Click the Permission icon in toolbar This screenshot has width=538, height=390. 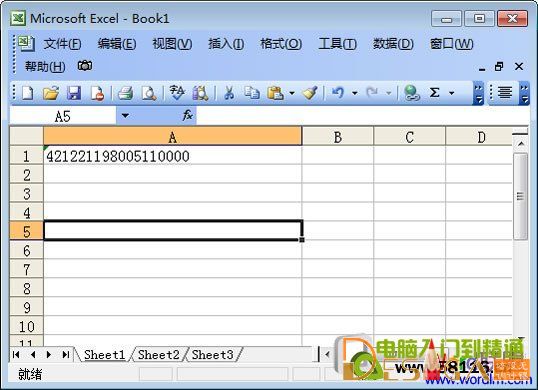[x=97, y=93]
